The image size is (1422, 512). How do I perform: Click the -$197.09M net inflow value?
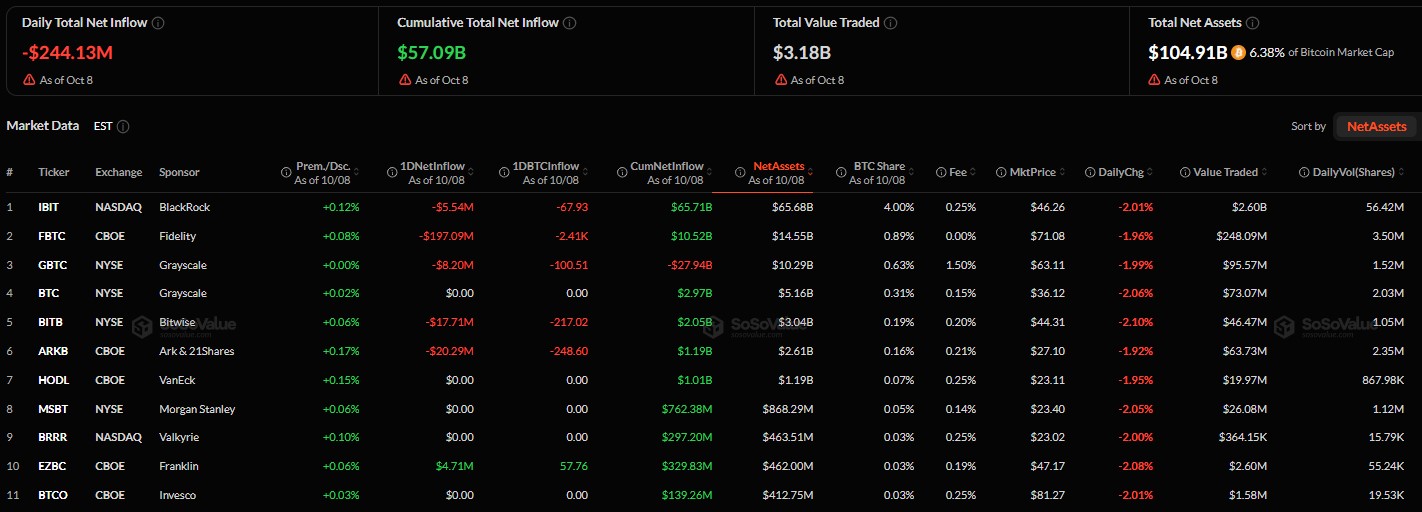(445, 236)
